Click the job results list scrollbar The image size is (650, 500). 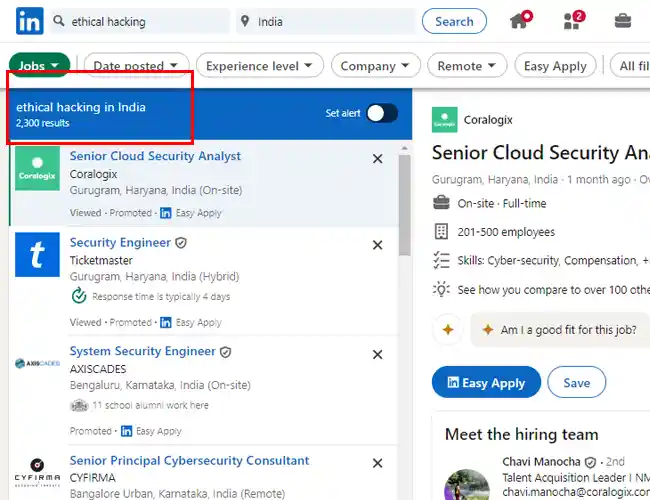(x=405, y=205)
